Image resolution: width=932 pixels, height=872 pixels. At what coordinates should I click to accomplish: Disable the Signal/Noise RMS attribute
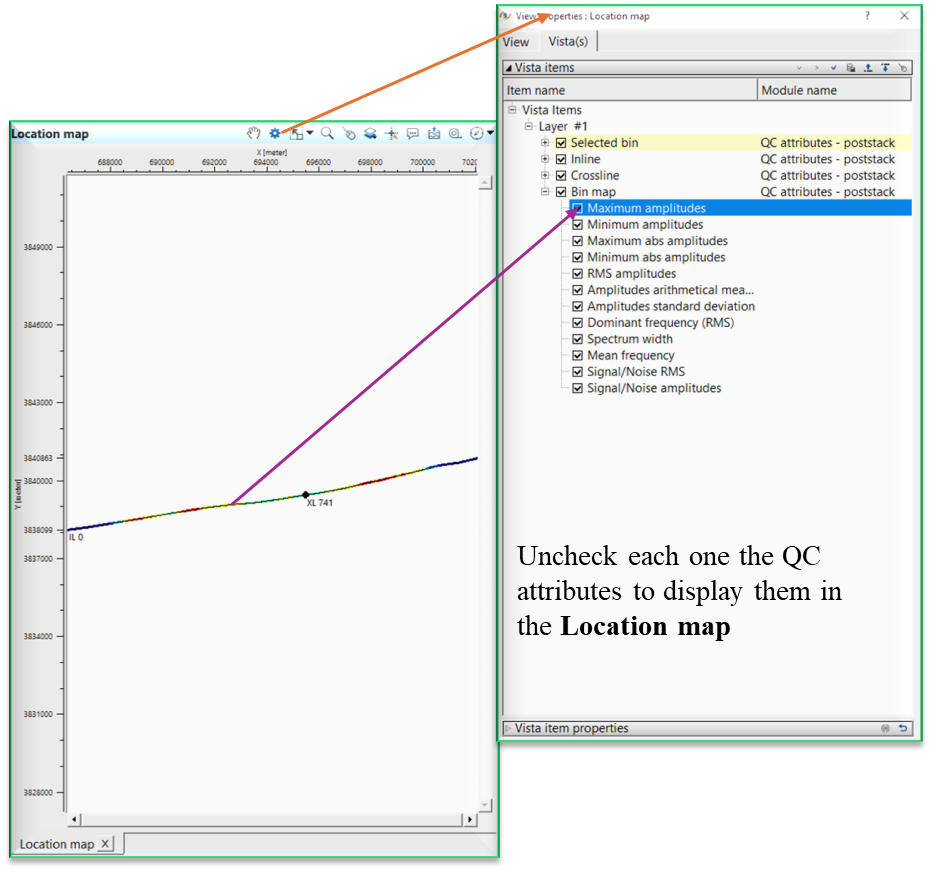tap(577, 371)
